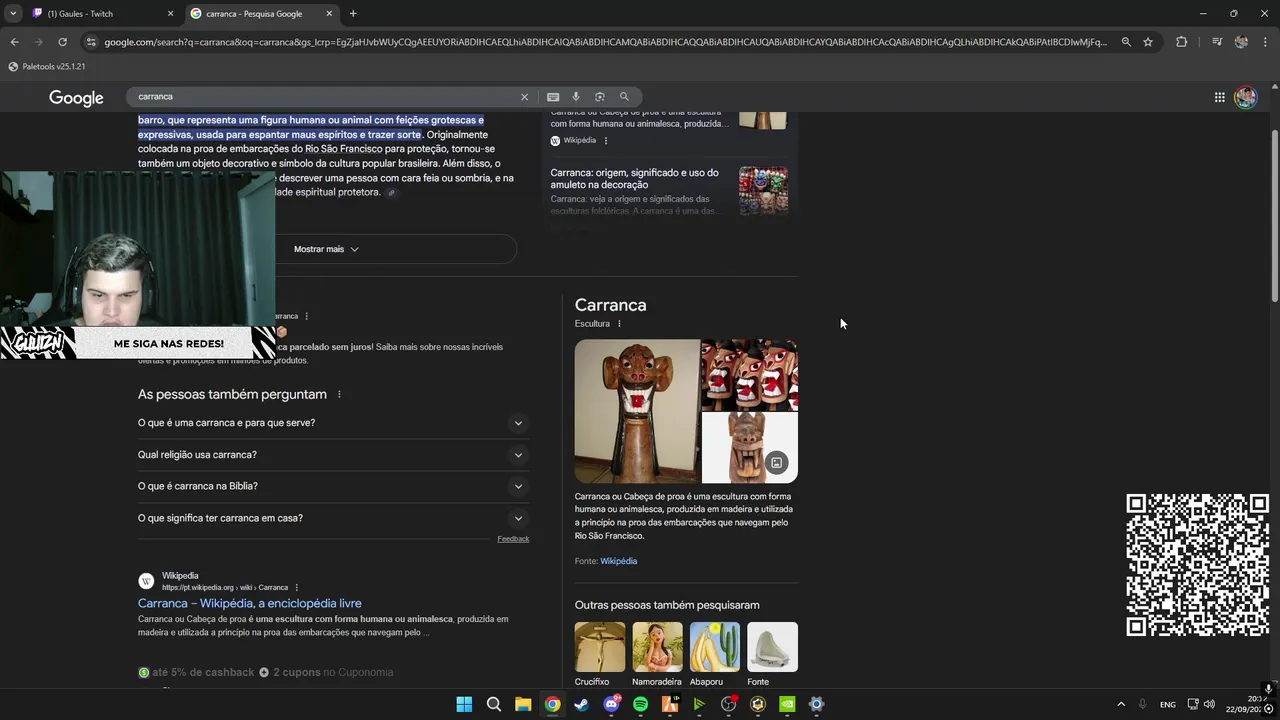The width and height of the screenshot is (1280, 720).
Task: Open Steam from the taskbar
Action: coord(582,704)
